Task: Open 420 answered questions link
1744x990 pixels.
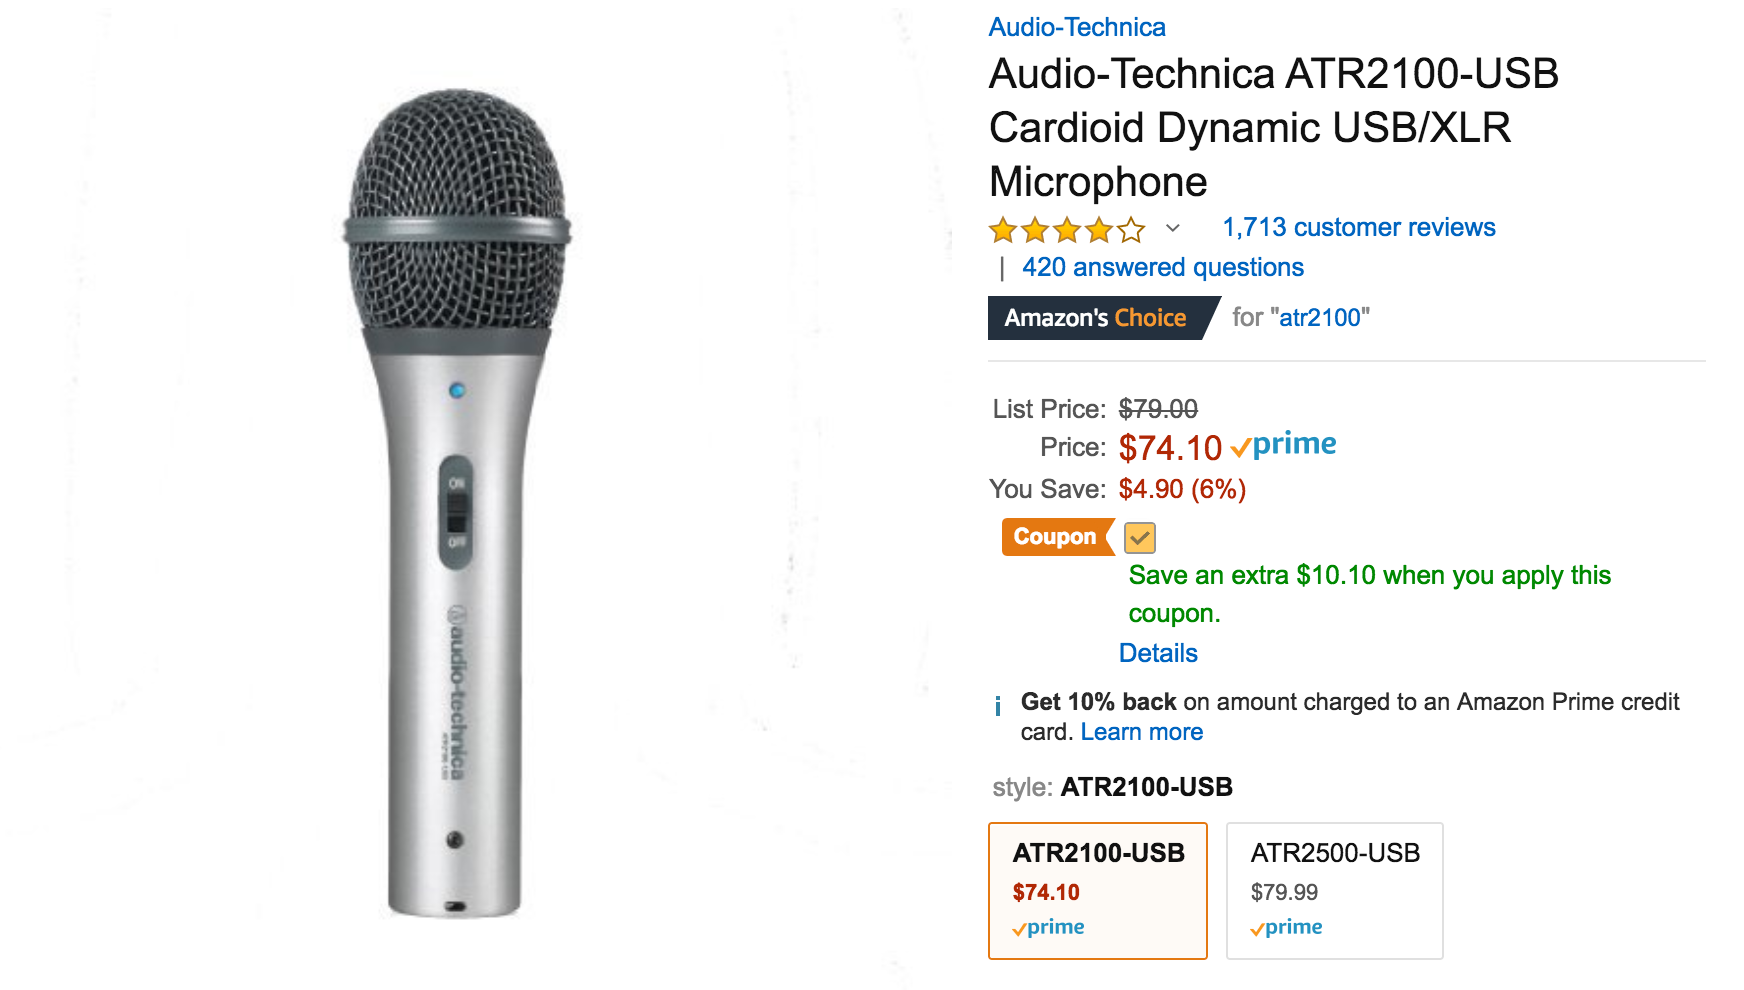Action: tap(1163, 268)
